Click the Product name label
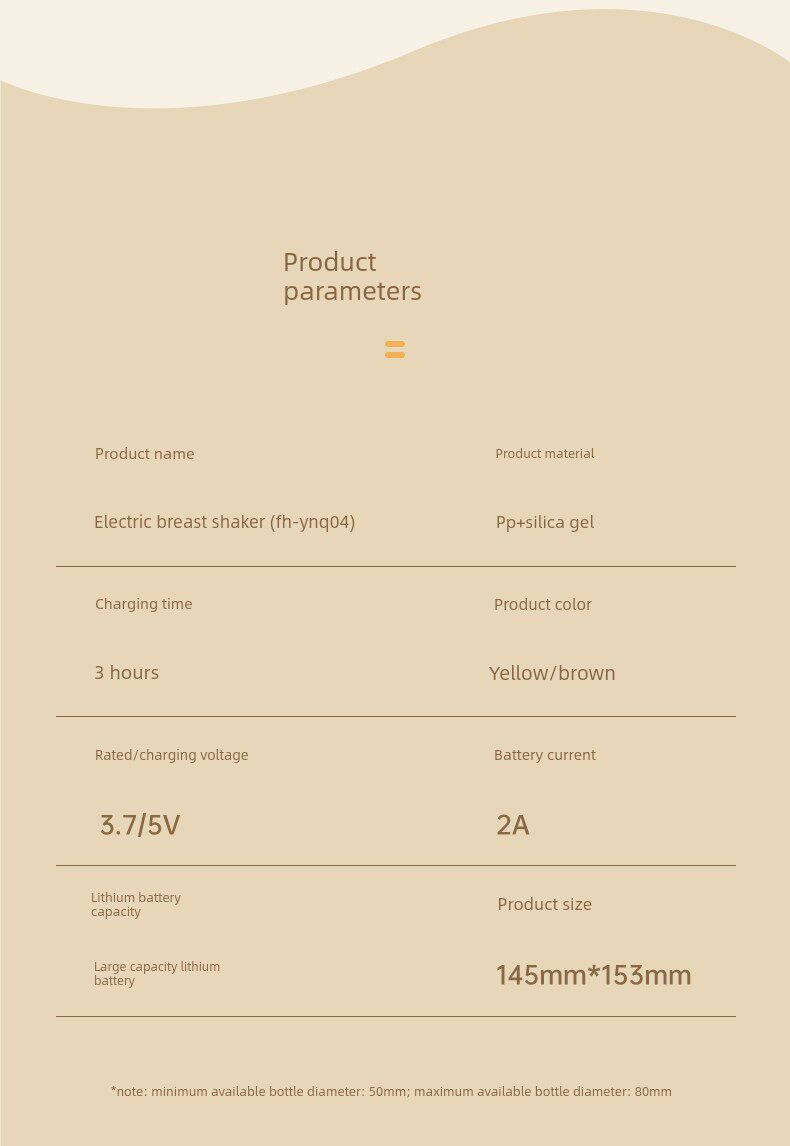The image size is (790, 1146). 145,454
